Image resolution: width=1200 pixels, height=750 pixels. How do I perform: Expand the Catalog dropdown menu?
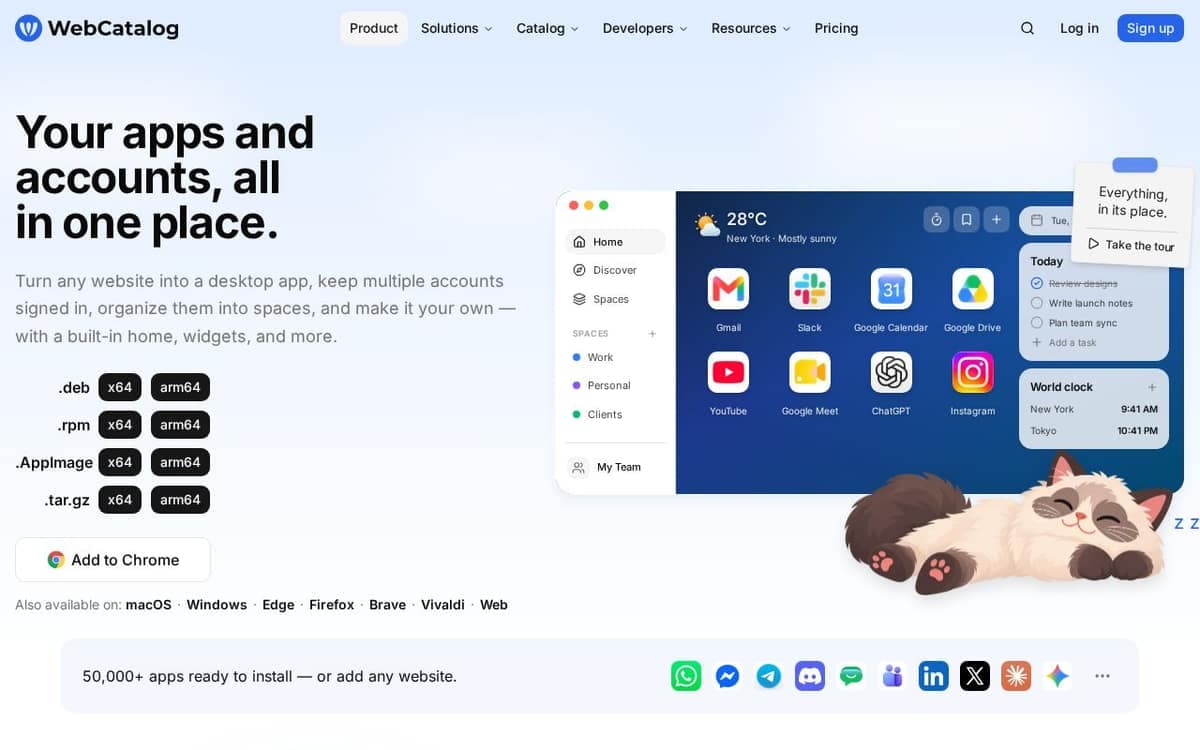pos(547,28)
